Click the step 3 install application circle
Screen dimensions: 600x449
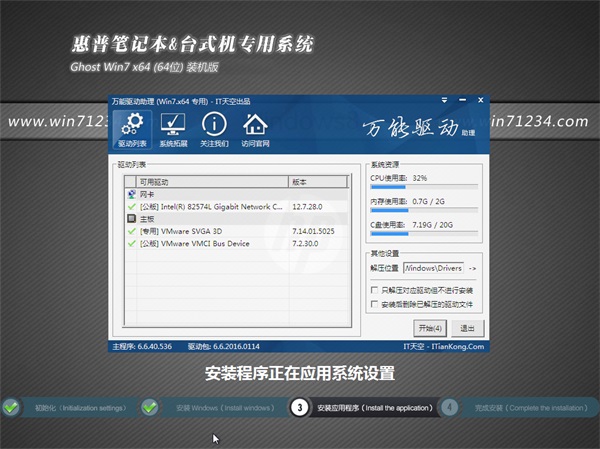(299, 408)
